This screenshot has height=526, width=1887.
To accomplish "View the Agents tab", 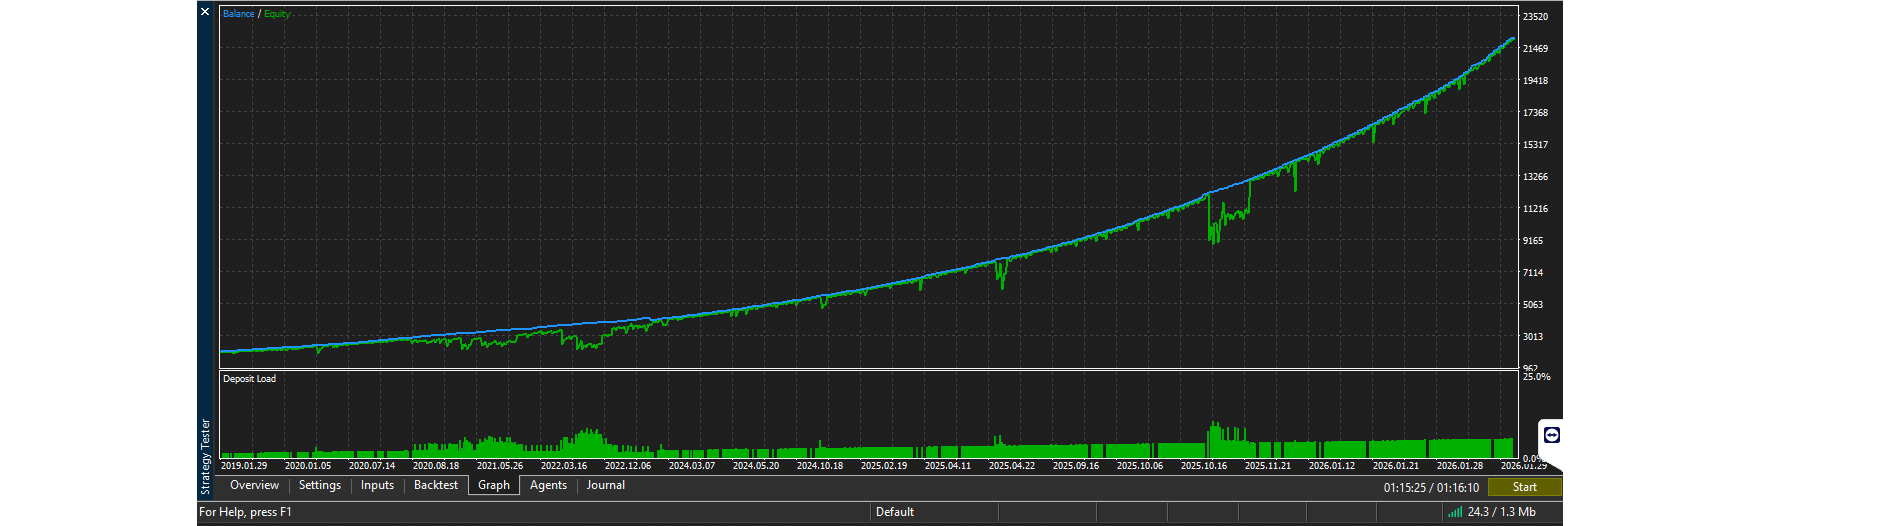I will [548, 485].
